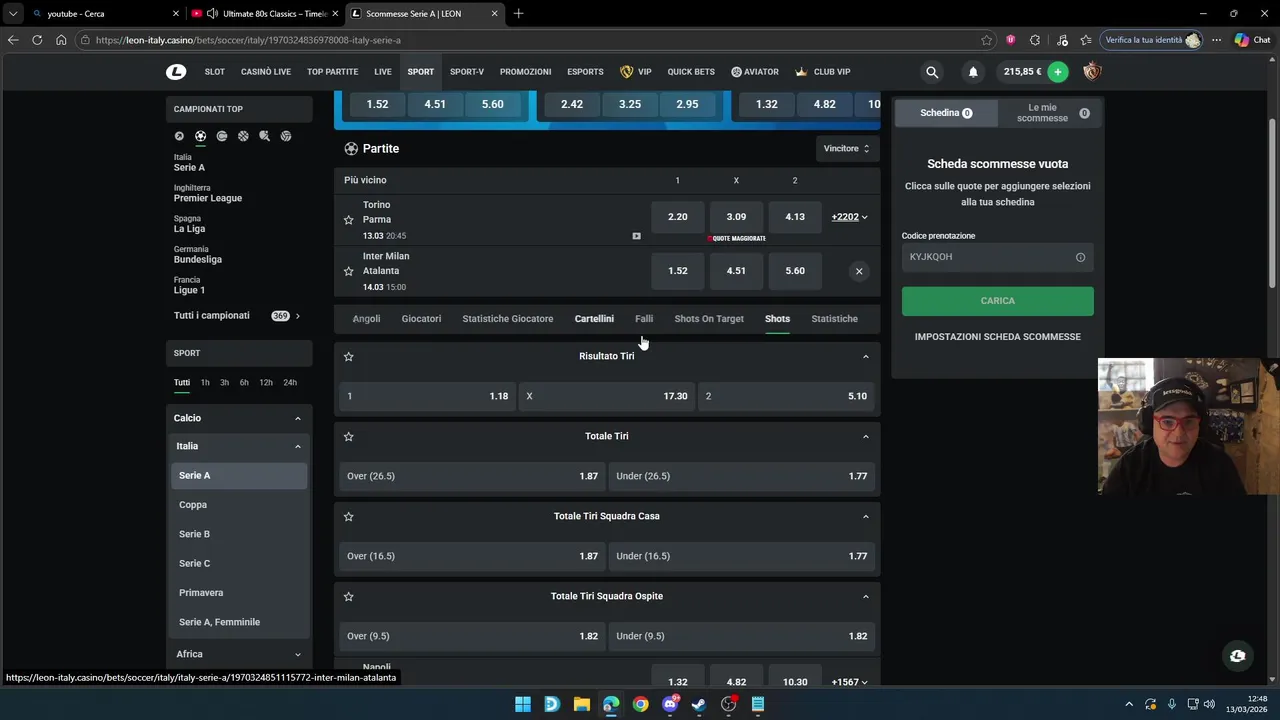Open the live chat support bubble
Screen dimensions: 1280x720
1238,656
